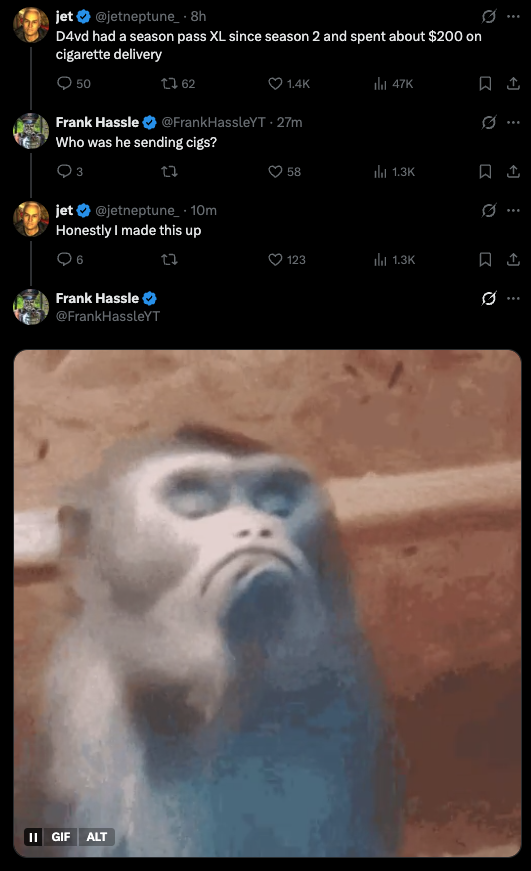Screen dimensions: 531x871
Task: Repost the 'Honestly I made this up' tweet
Action: point(169,259)
